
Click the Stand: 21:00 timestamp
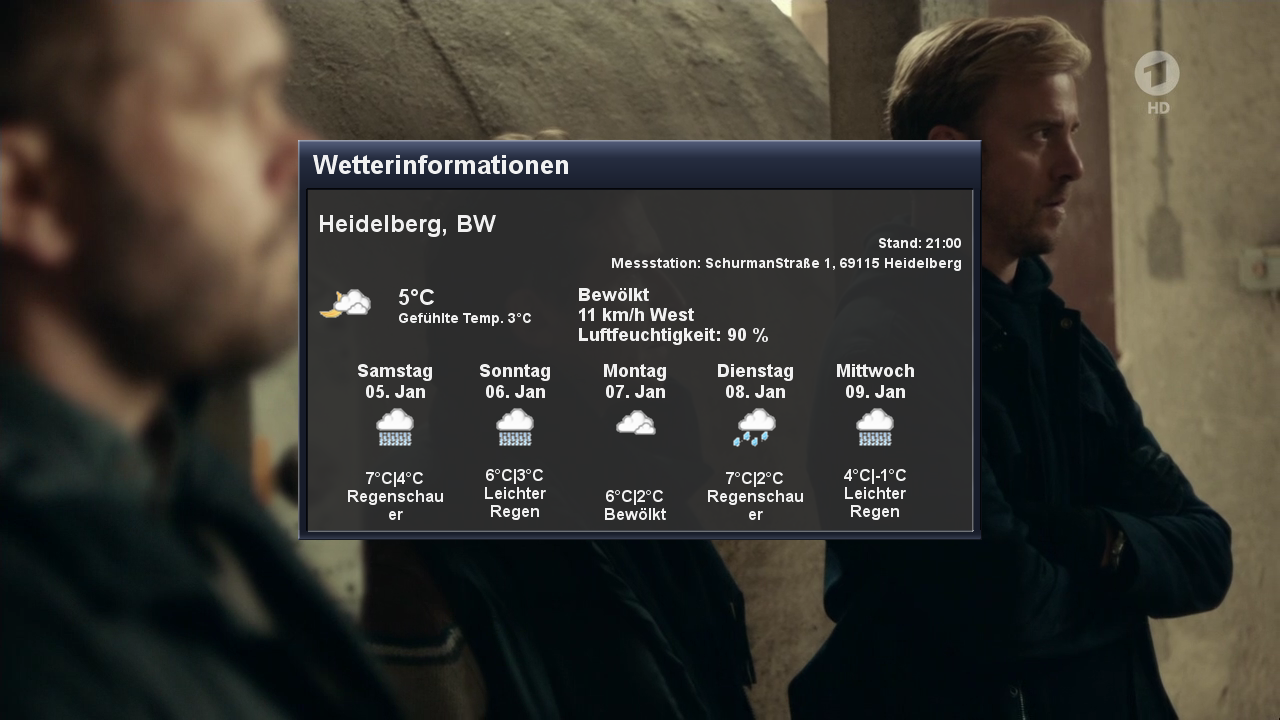pos(919,243)
